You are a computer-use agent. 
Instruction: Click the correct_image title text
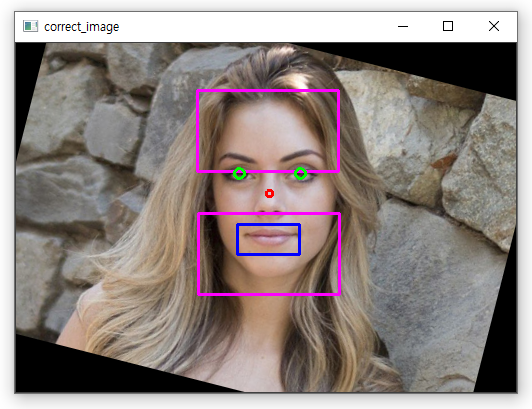click(81, 26)
